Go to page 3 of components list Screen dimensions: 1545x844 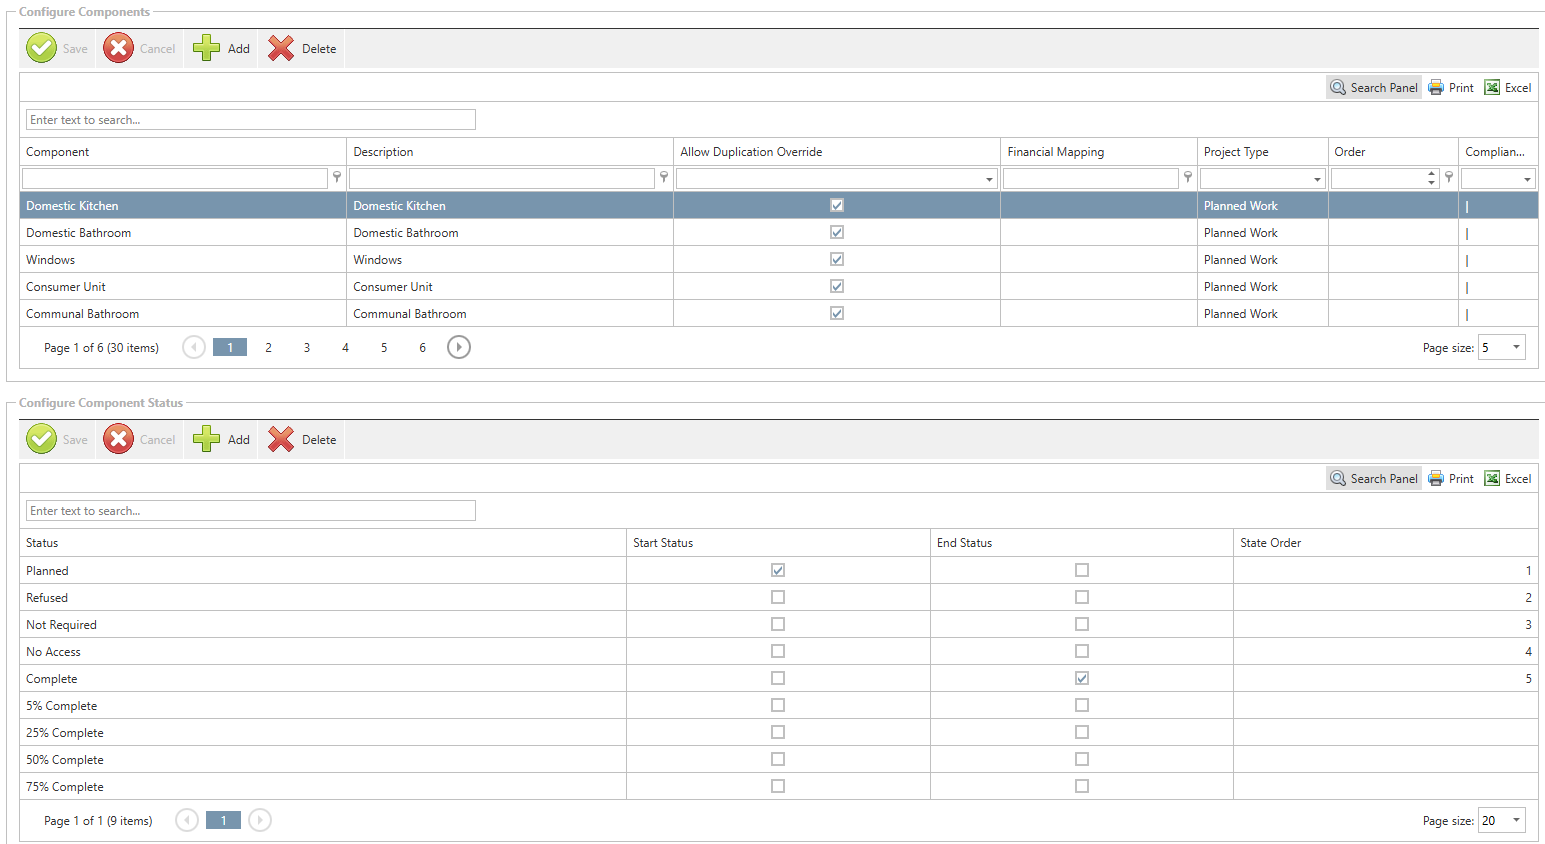[x=307, y=348]
